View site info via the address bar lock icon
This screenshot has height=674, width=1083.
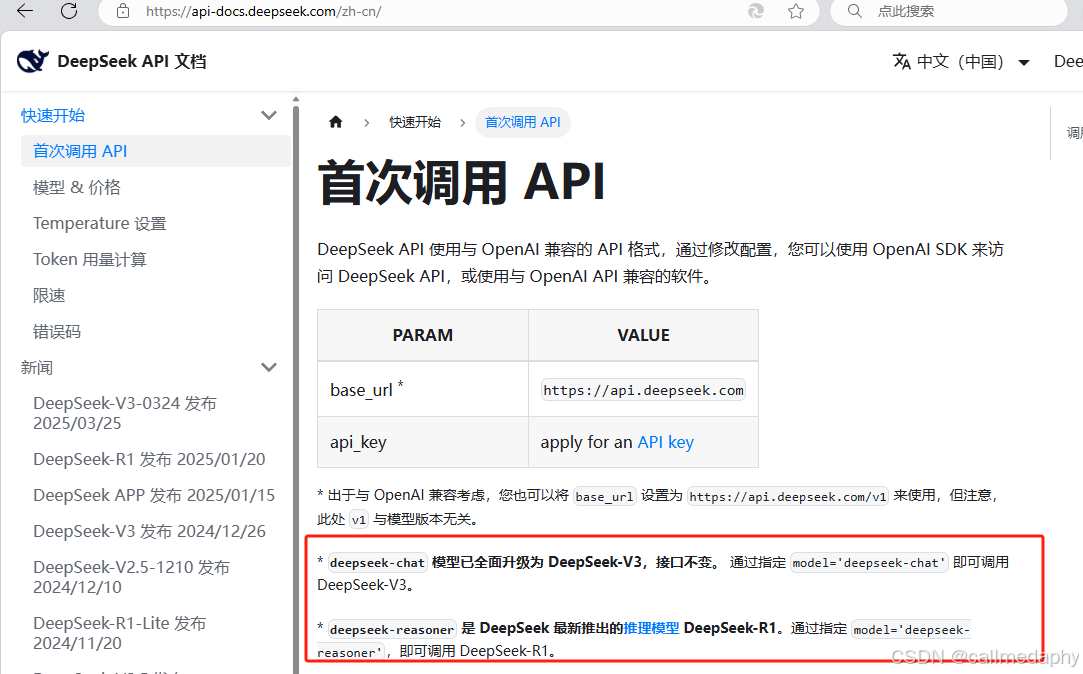tap(123, 11)
